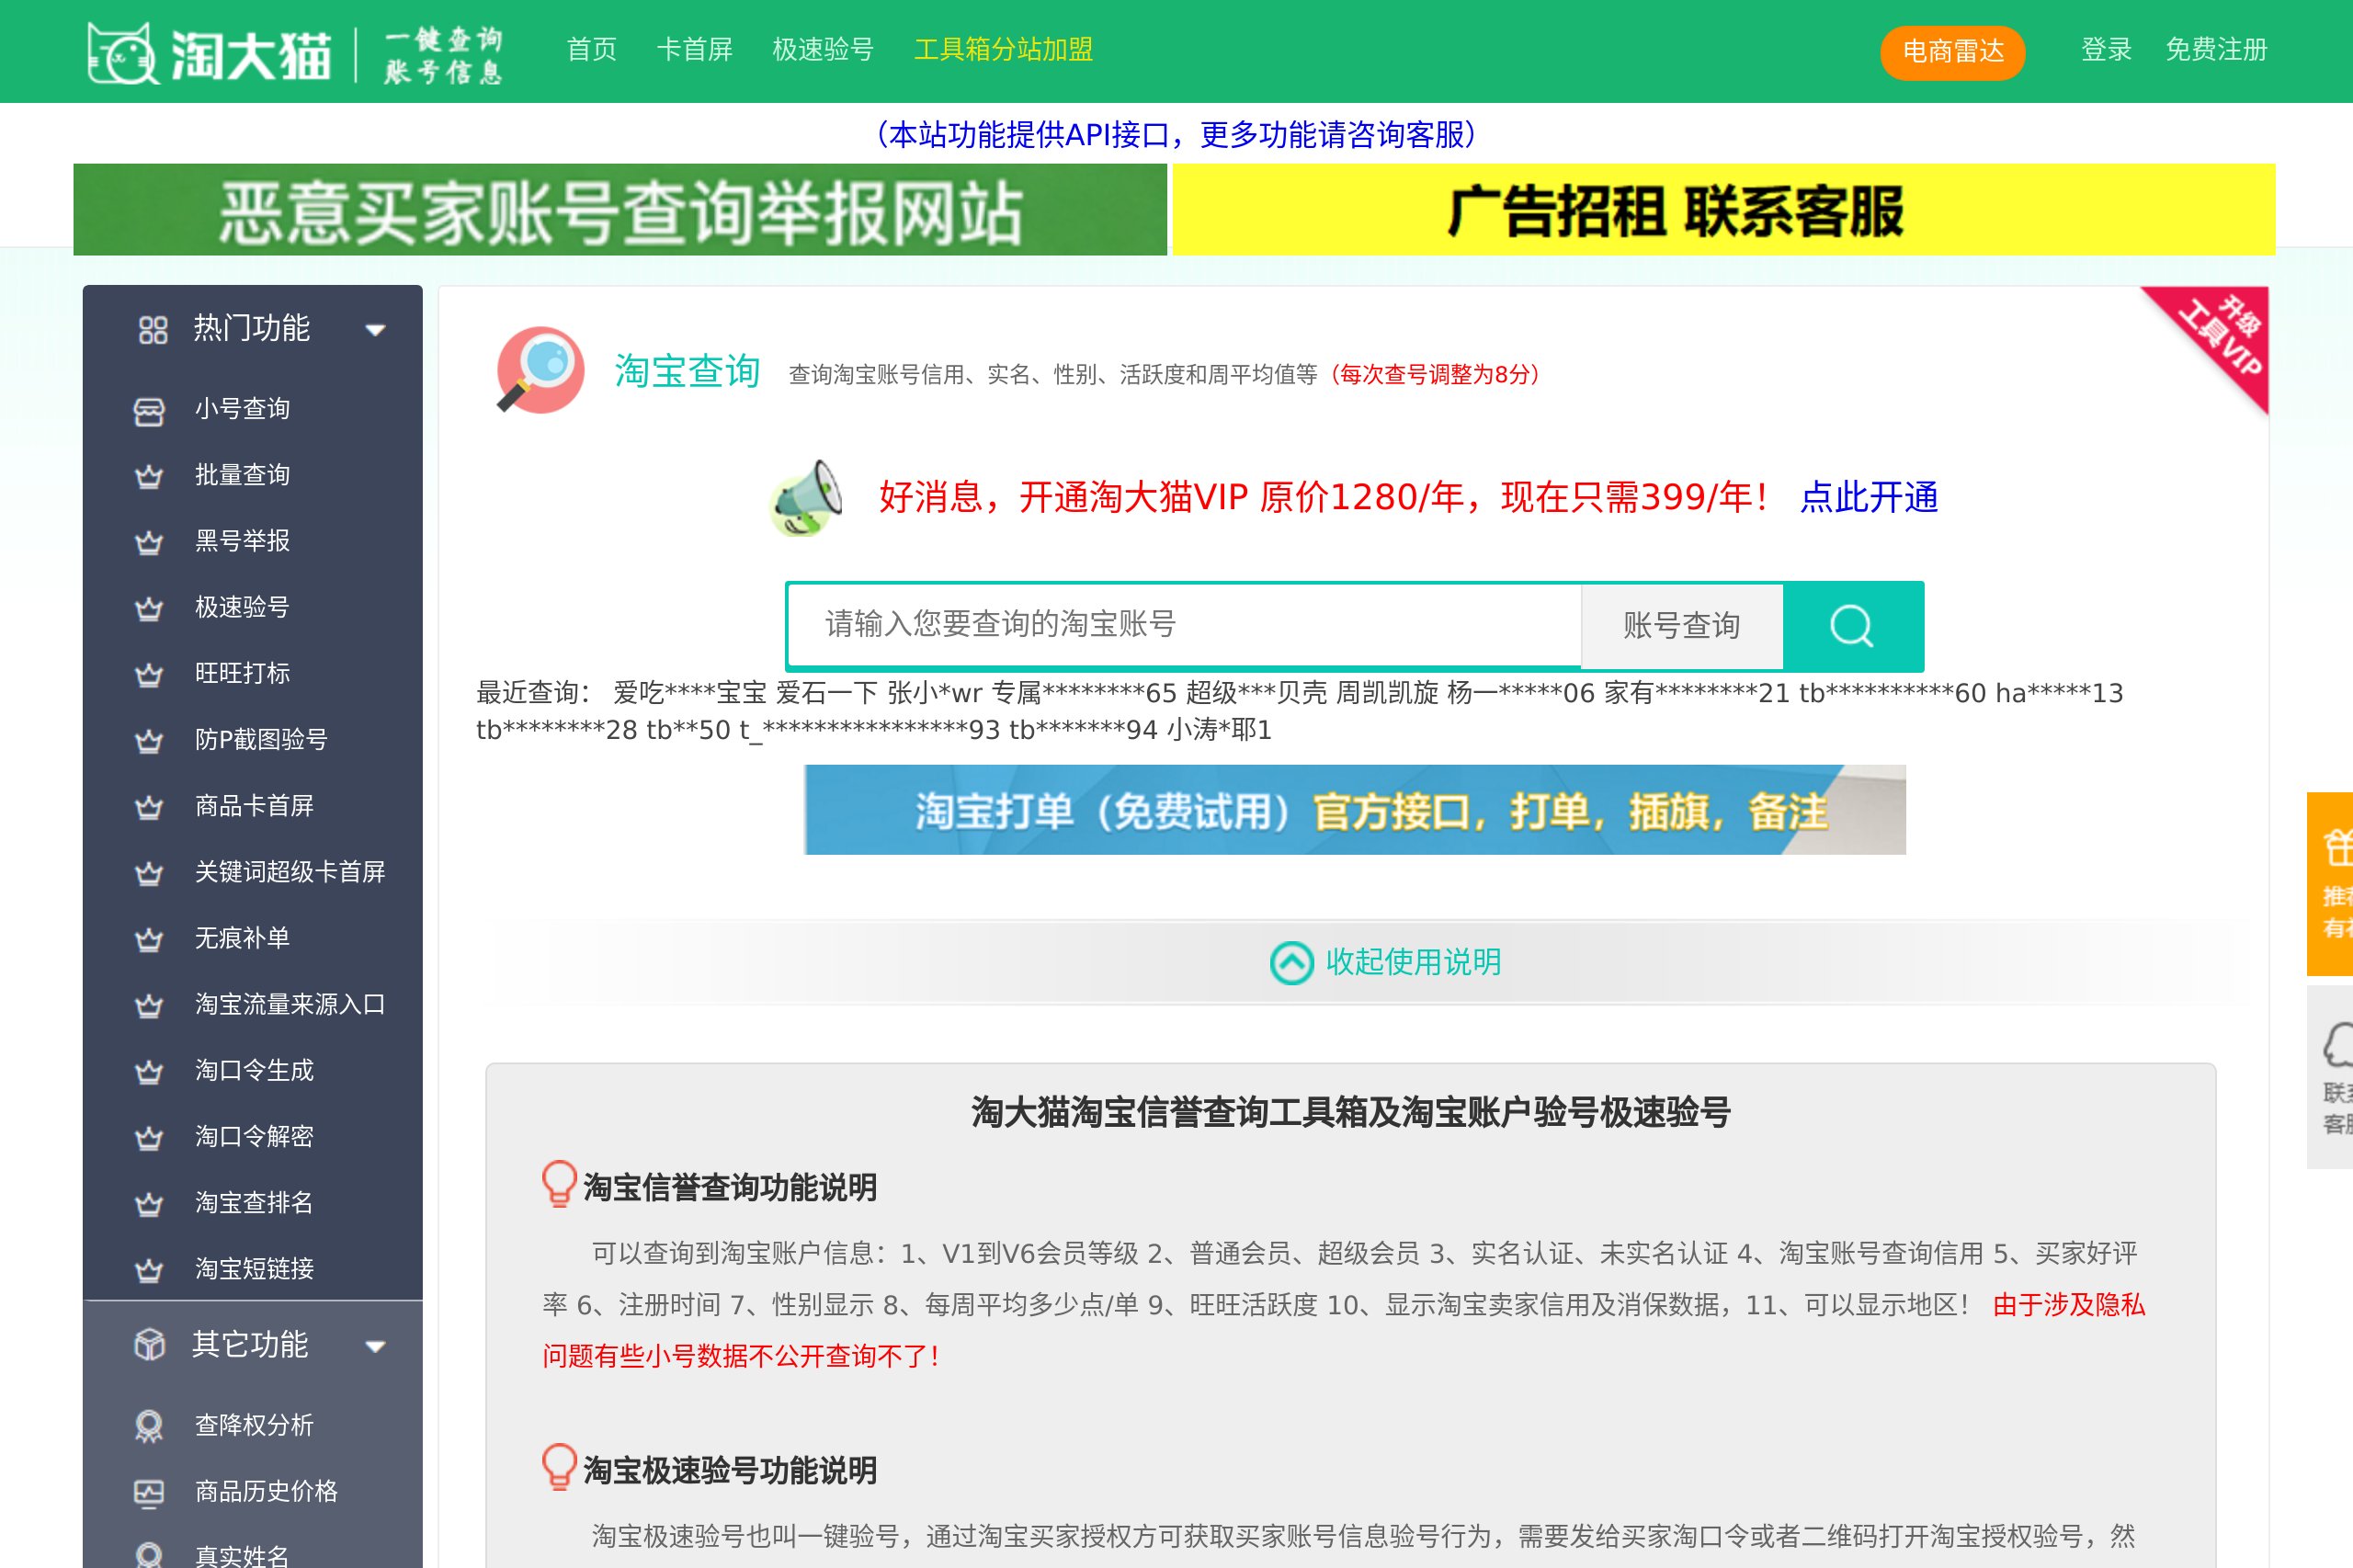The image size is (2353, 1568).
Task: Collapse the 其它功能 section arrow
Action: pos(375,1346)
